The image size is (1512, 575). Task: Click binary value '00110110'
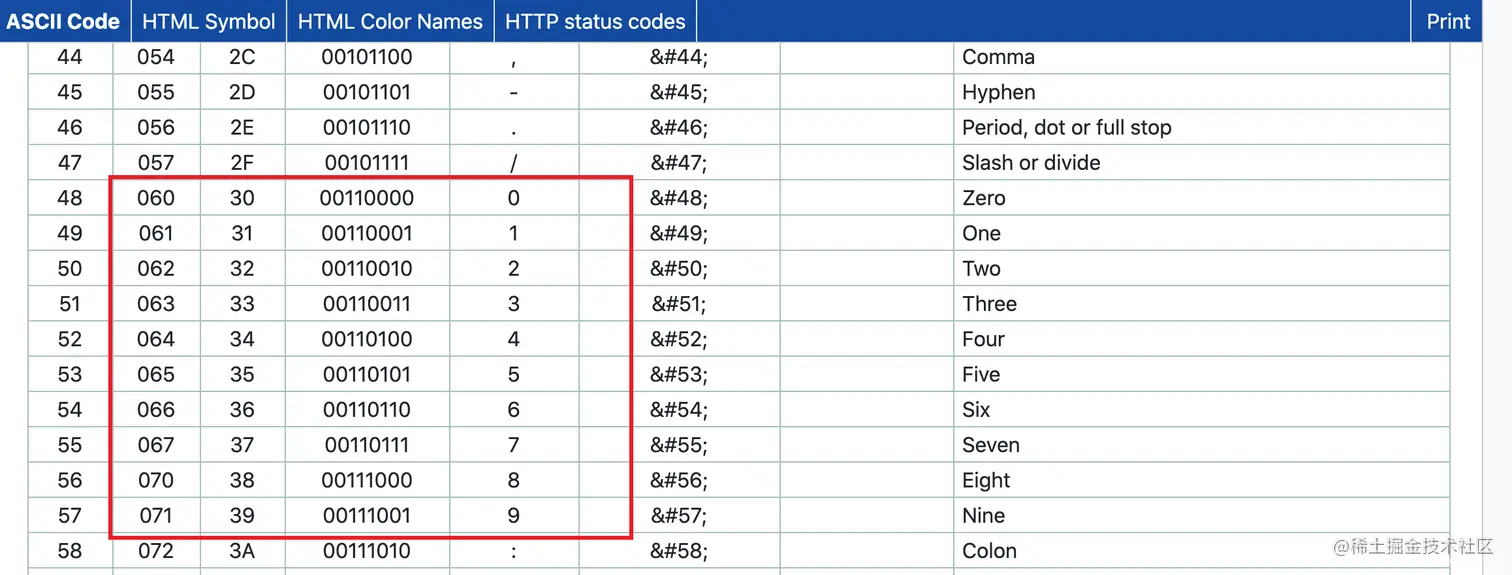pos(367,409)
